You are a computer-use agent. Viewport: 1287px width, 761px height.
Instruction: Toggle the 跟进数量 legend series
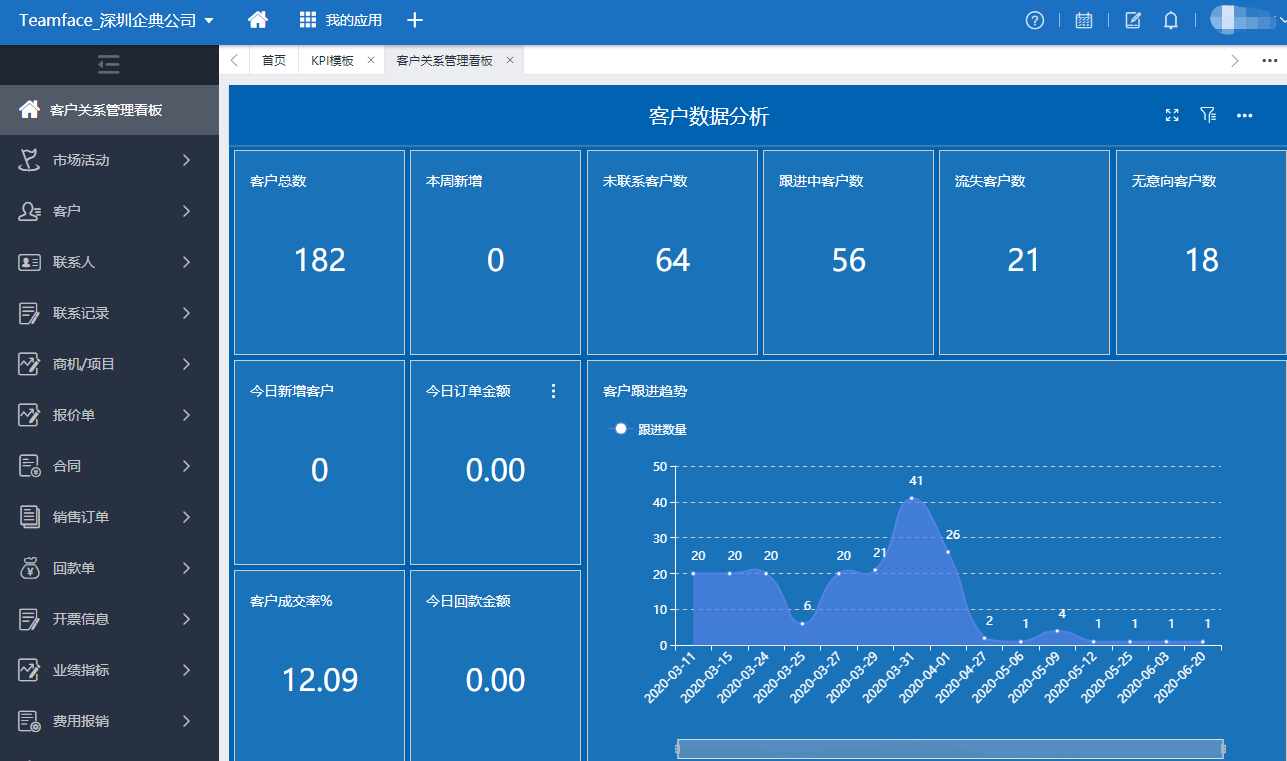[x=648, y=429]
